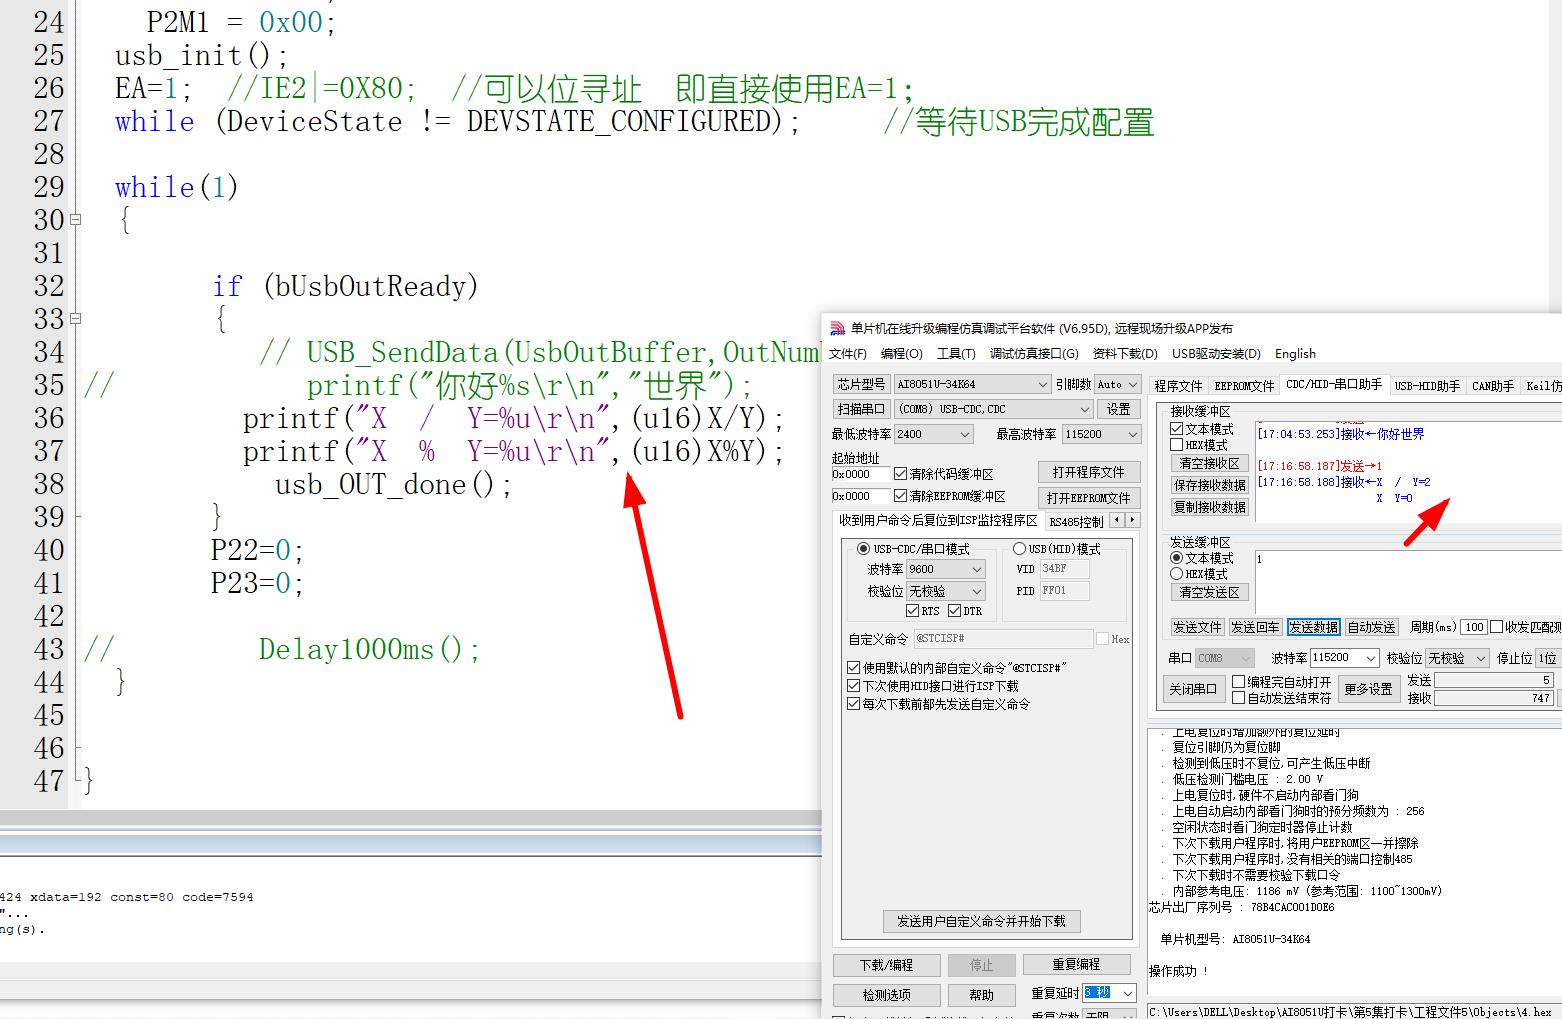Viewport: 1562px width, 1019px height.
Task: Open 重复延时 3秒 dropdown
Action: (1109, 993)
